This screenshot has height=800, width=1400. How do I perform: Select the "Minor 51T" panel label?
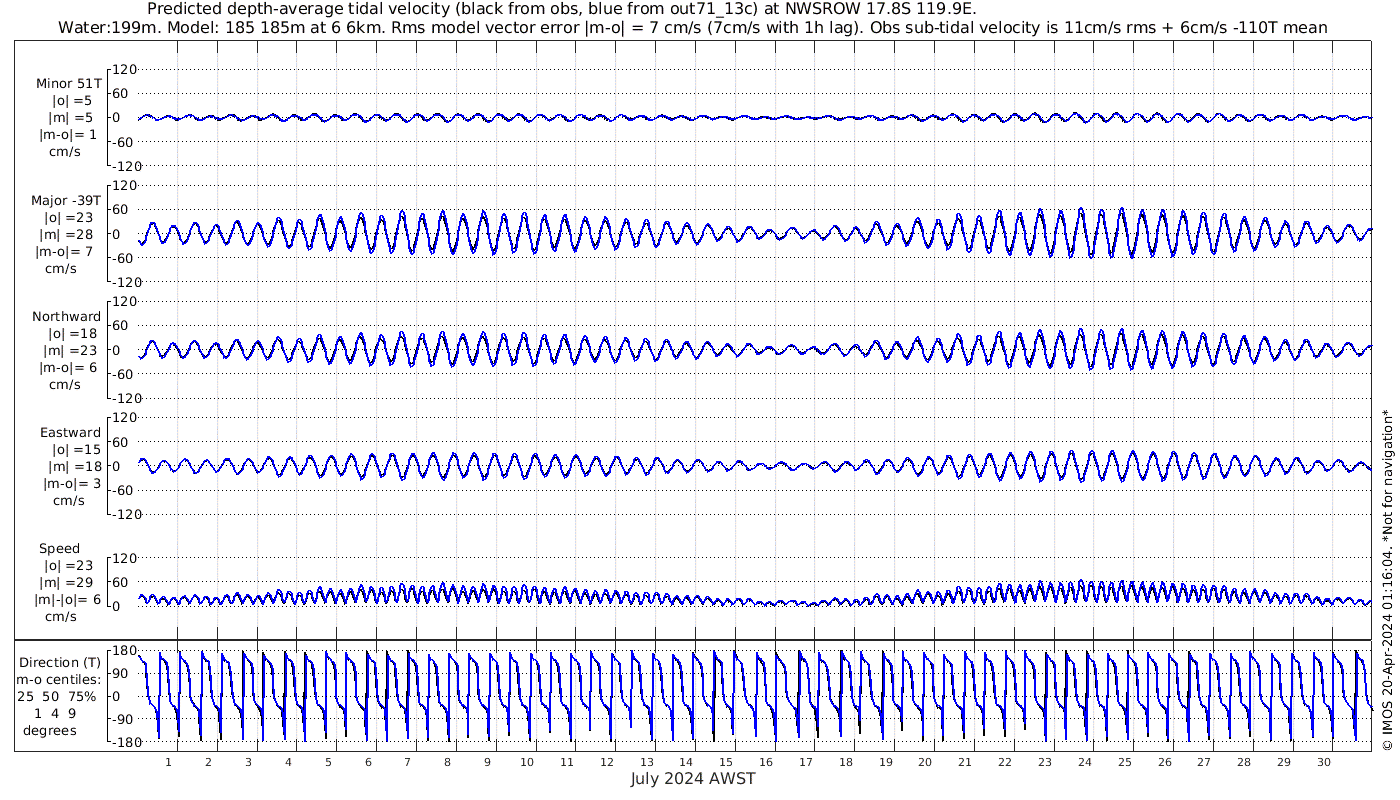pyautogui.click(x=69, y=84)
